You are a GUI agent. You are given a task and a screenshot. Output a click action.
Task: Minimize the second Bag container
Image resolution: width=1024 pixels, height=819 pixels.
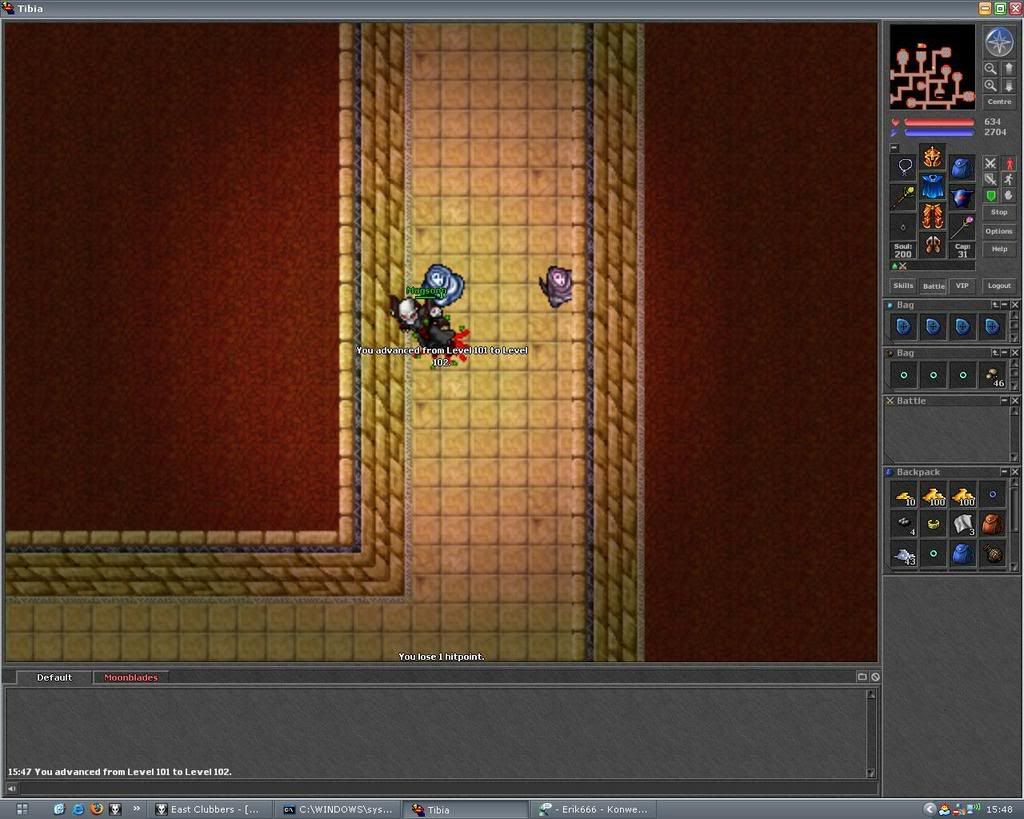pos(1005,353)
